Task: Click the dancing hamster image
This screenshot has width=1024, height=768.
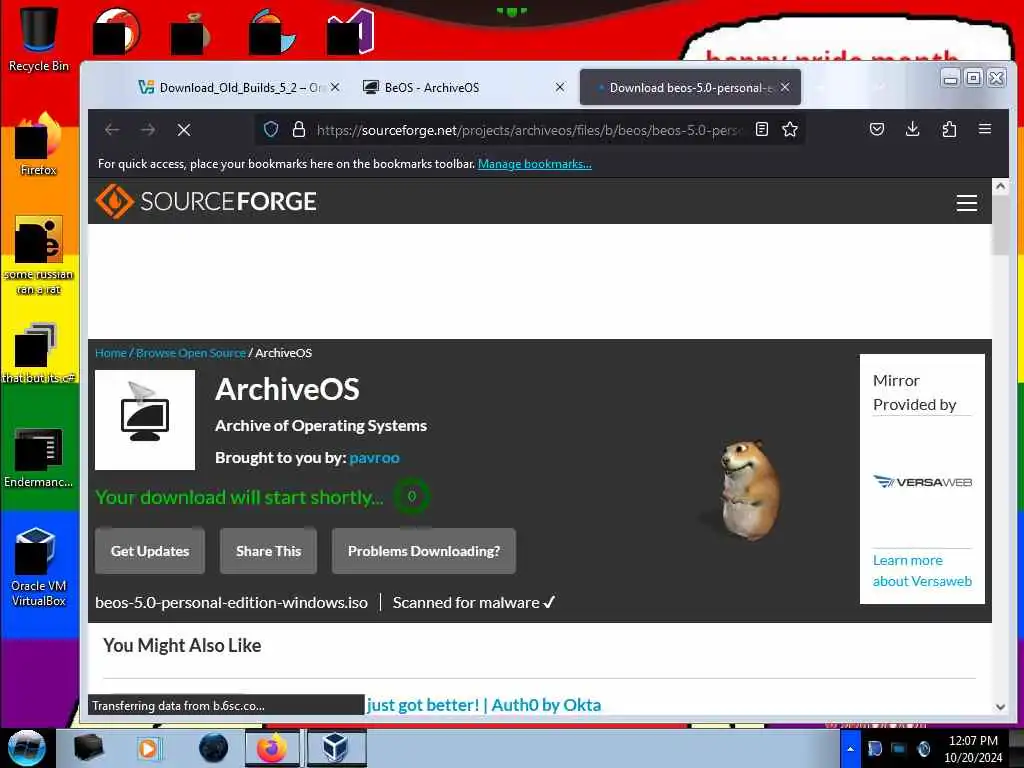Action: 748,491
